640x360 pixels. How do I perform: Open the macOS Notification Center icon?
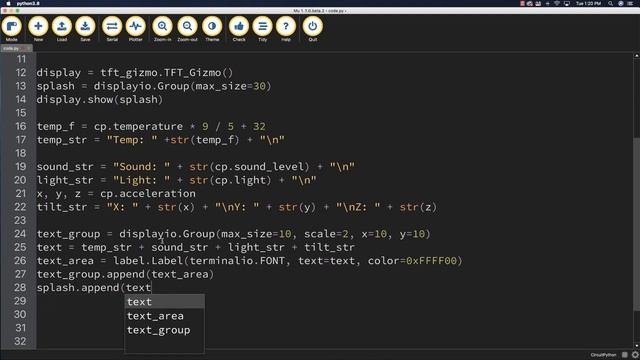coord(630,3)
